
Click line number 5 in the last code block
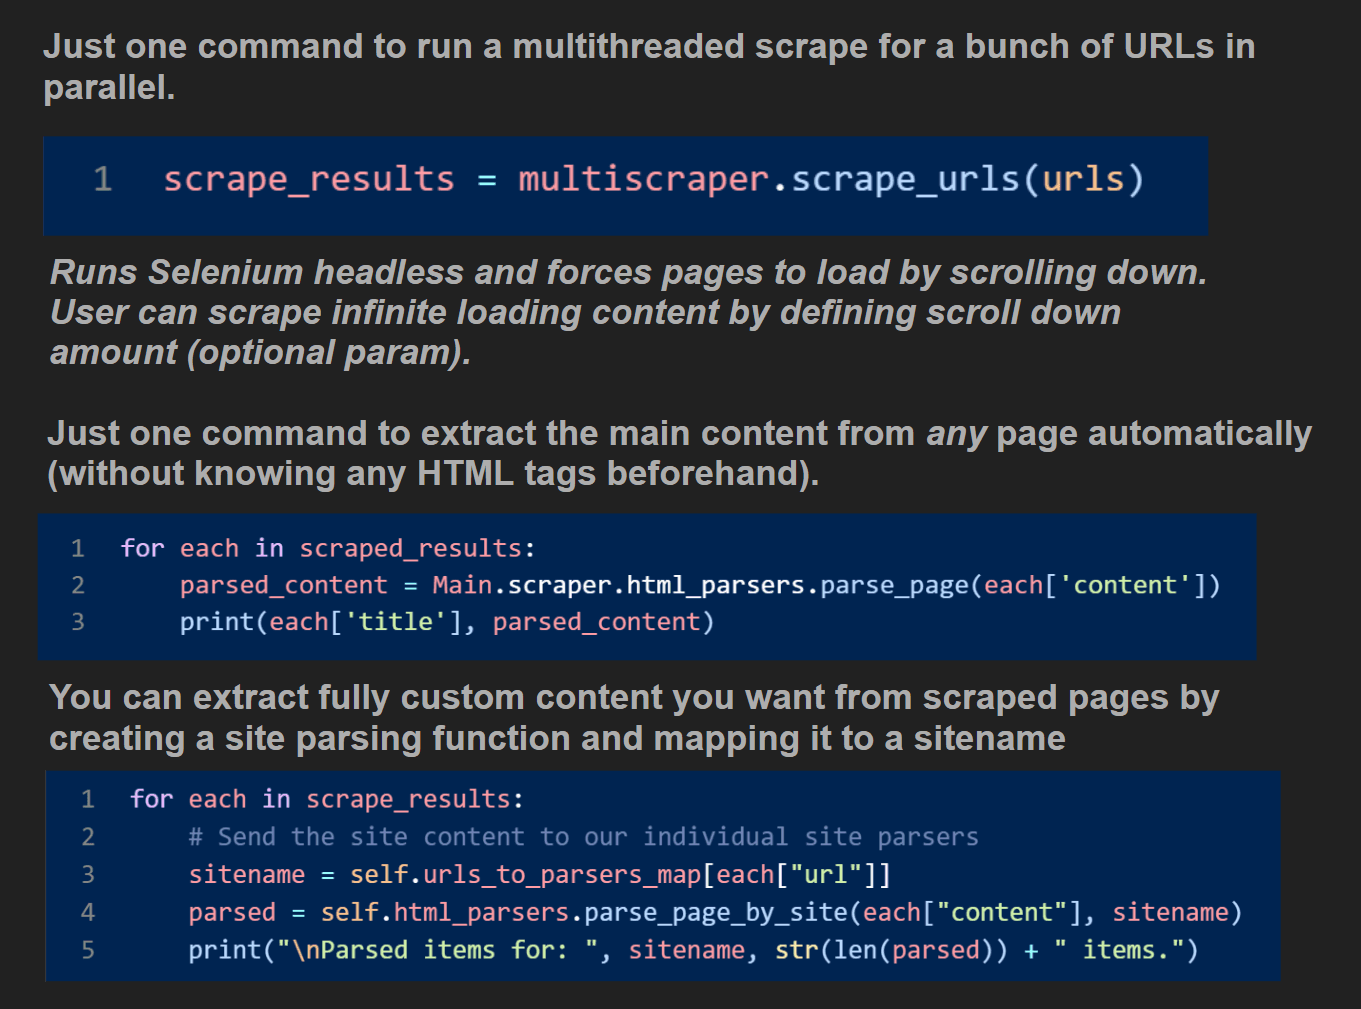point(88,950)
